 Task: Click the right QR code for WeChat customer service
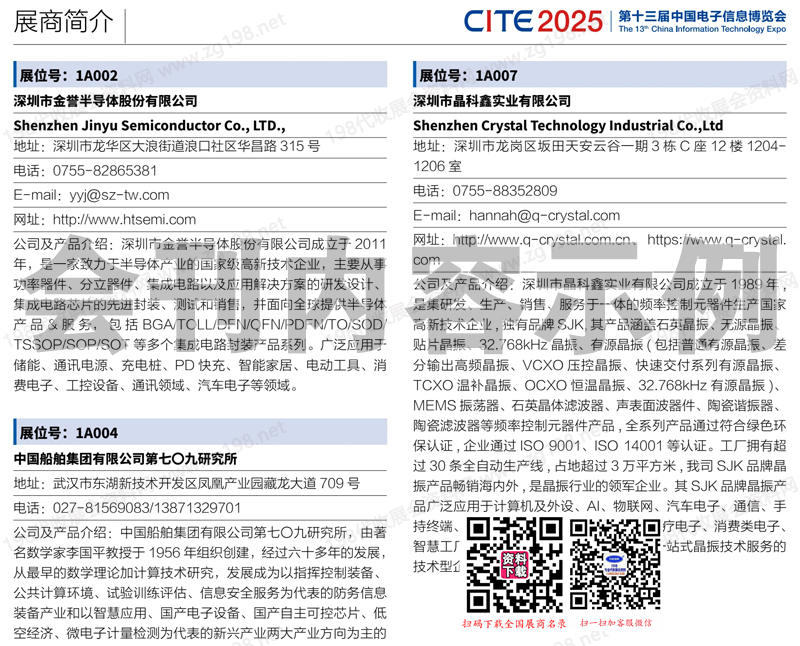611,564
